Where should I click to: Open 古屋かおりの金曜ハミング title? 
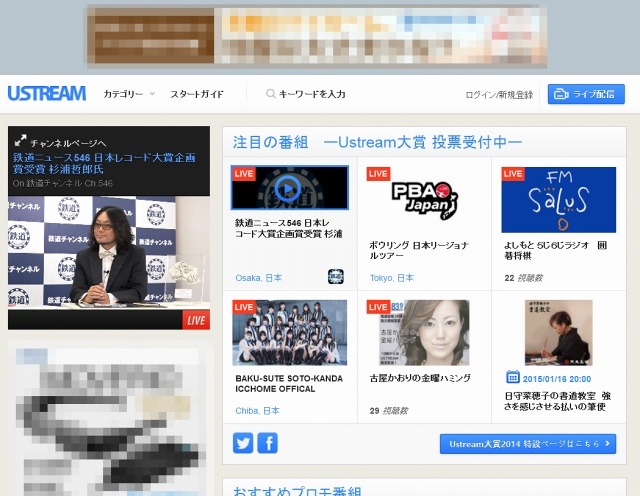[x=420, y=378]
